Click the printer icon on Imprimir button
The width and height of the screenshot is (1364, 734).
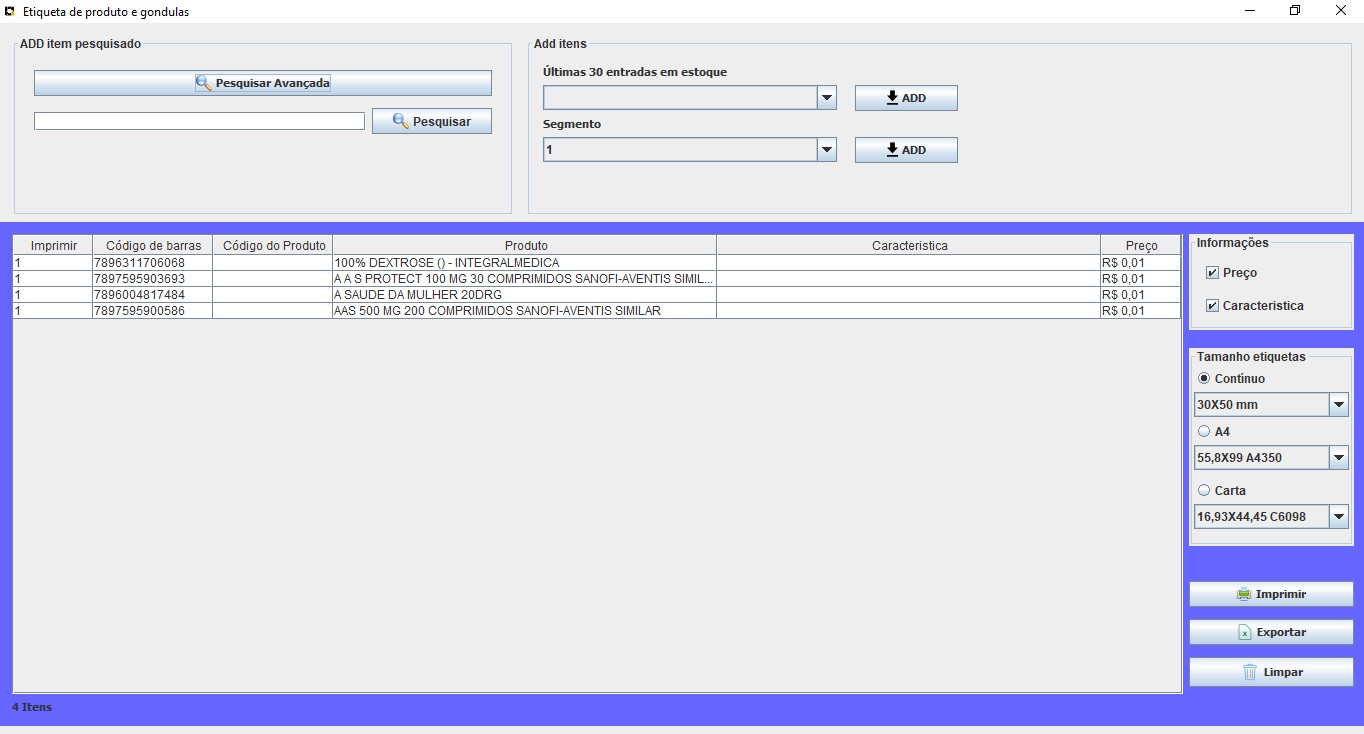coord(1243,594)
